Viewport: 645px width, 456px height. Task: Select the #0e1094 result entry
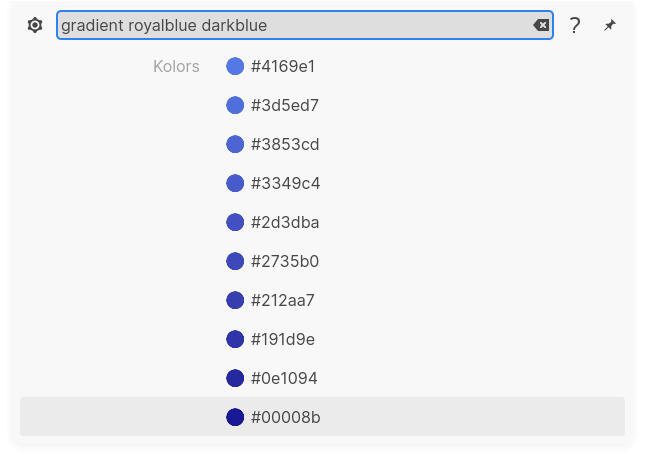(322, 378)
